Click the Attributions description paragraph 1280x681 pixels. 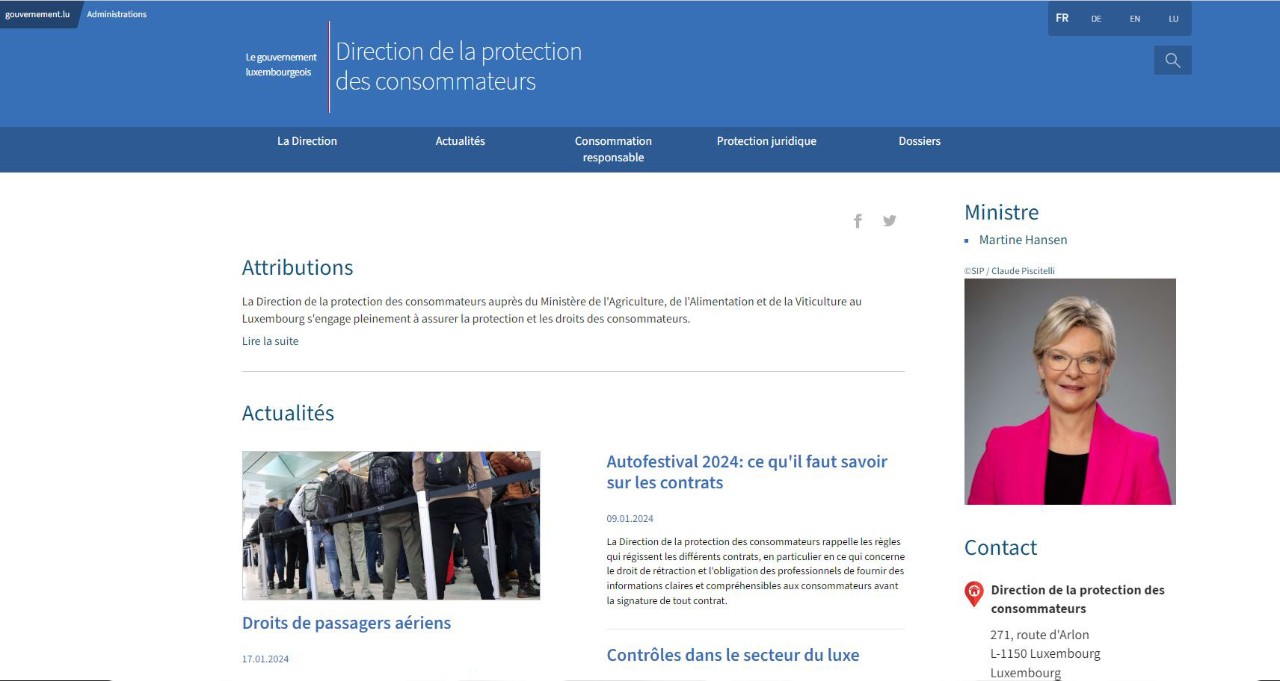[552, 310]
